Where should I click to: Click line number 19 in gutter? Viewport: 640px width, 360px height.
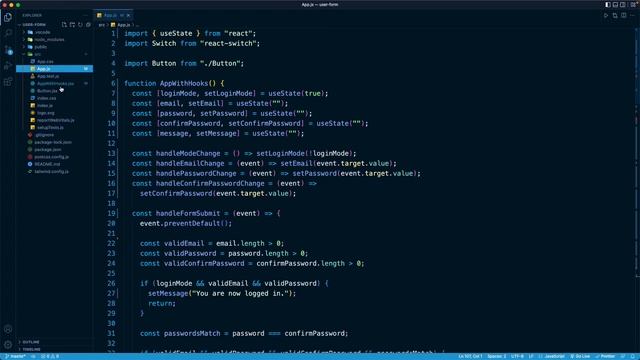point(111,213)
